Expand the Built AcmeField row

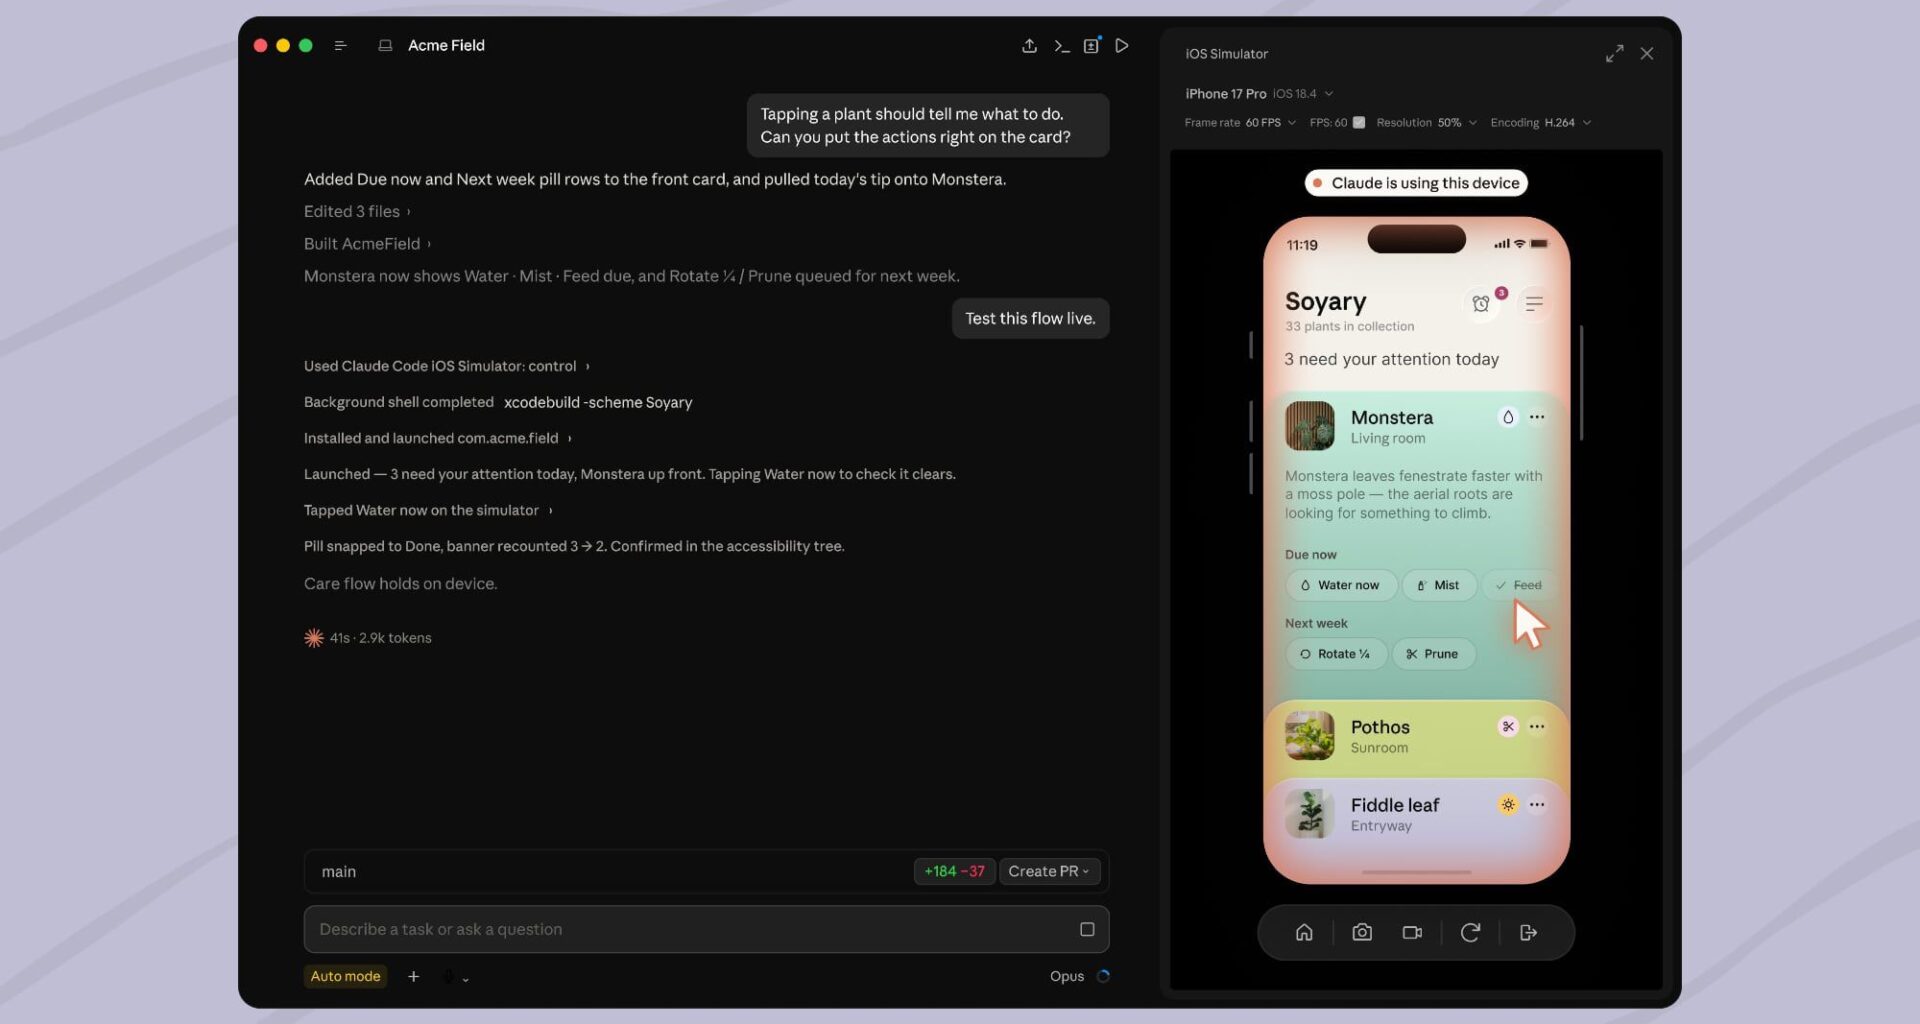[x=367, y=244]
